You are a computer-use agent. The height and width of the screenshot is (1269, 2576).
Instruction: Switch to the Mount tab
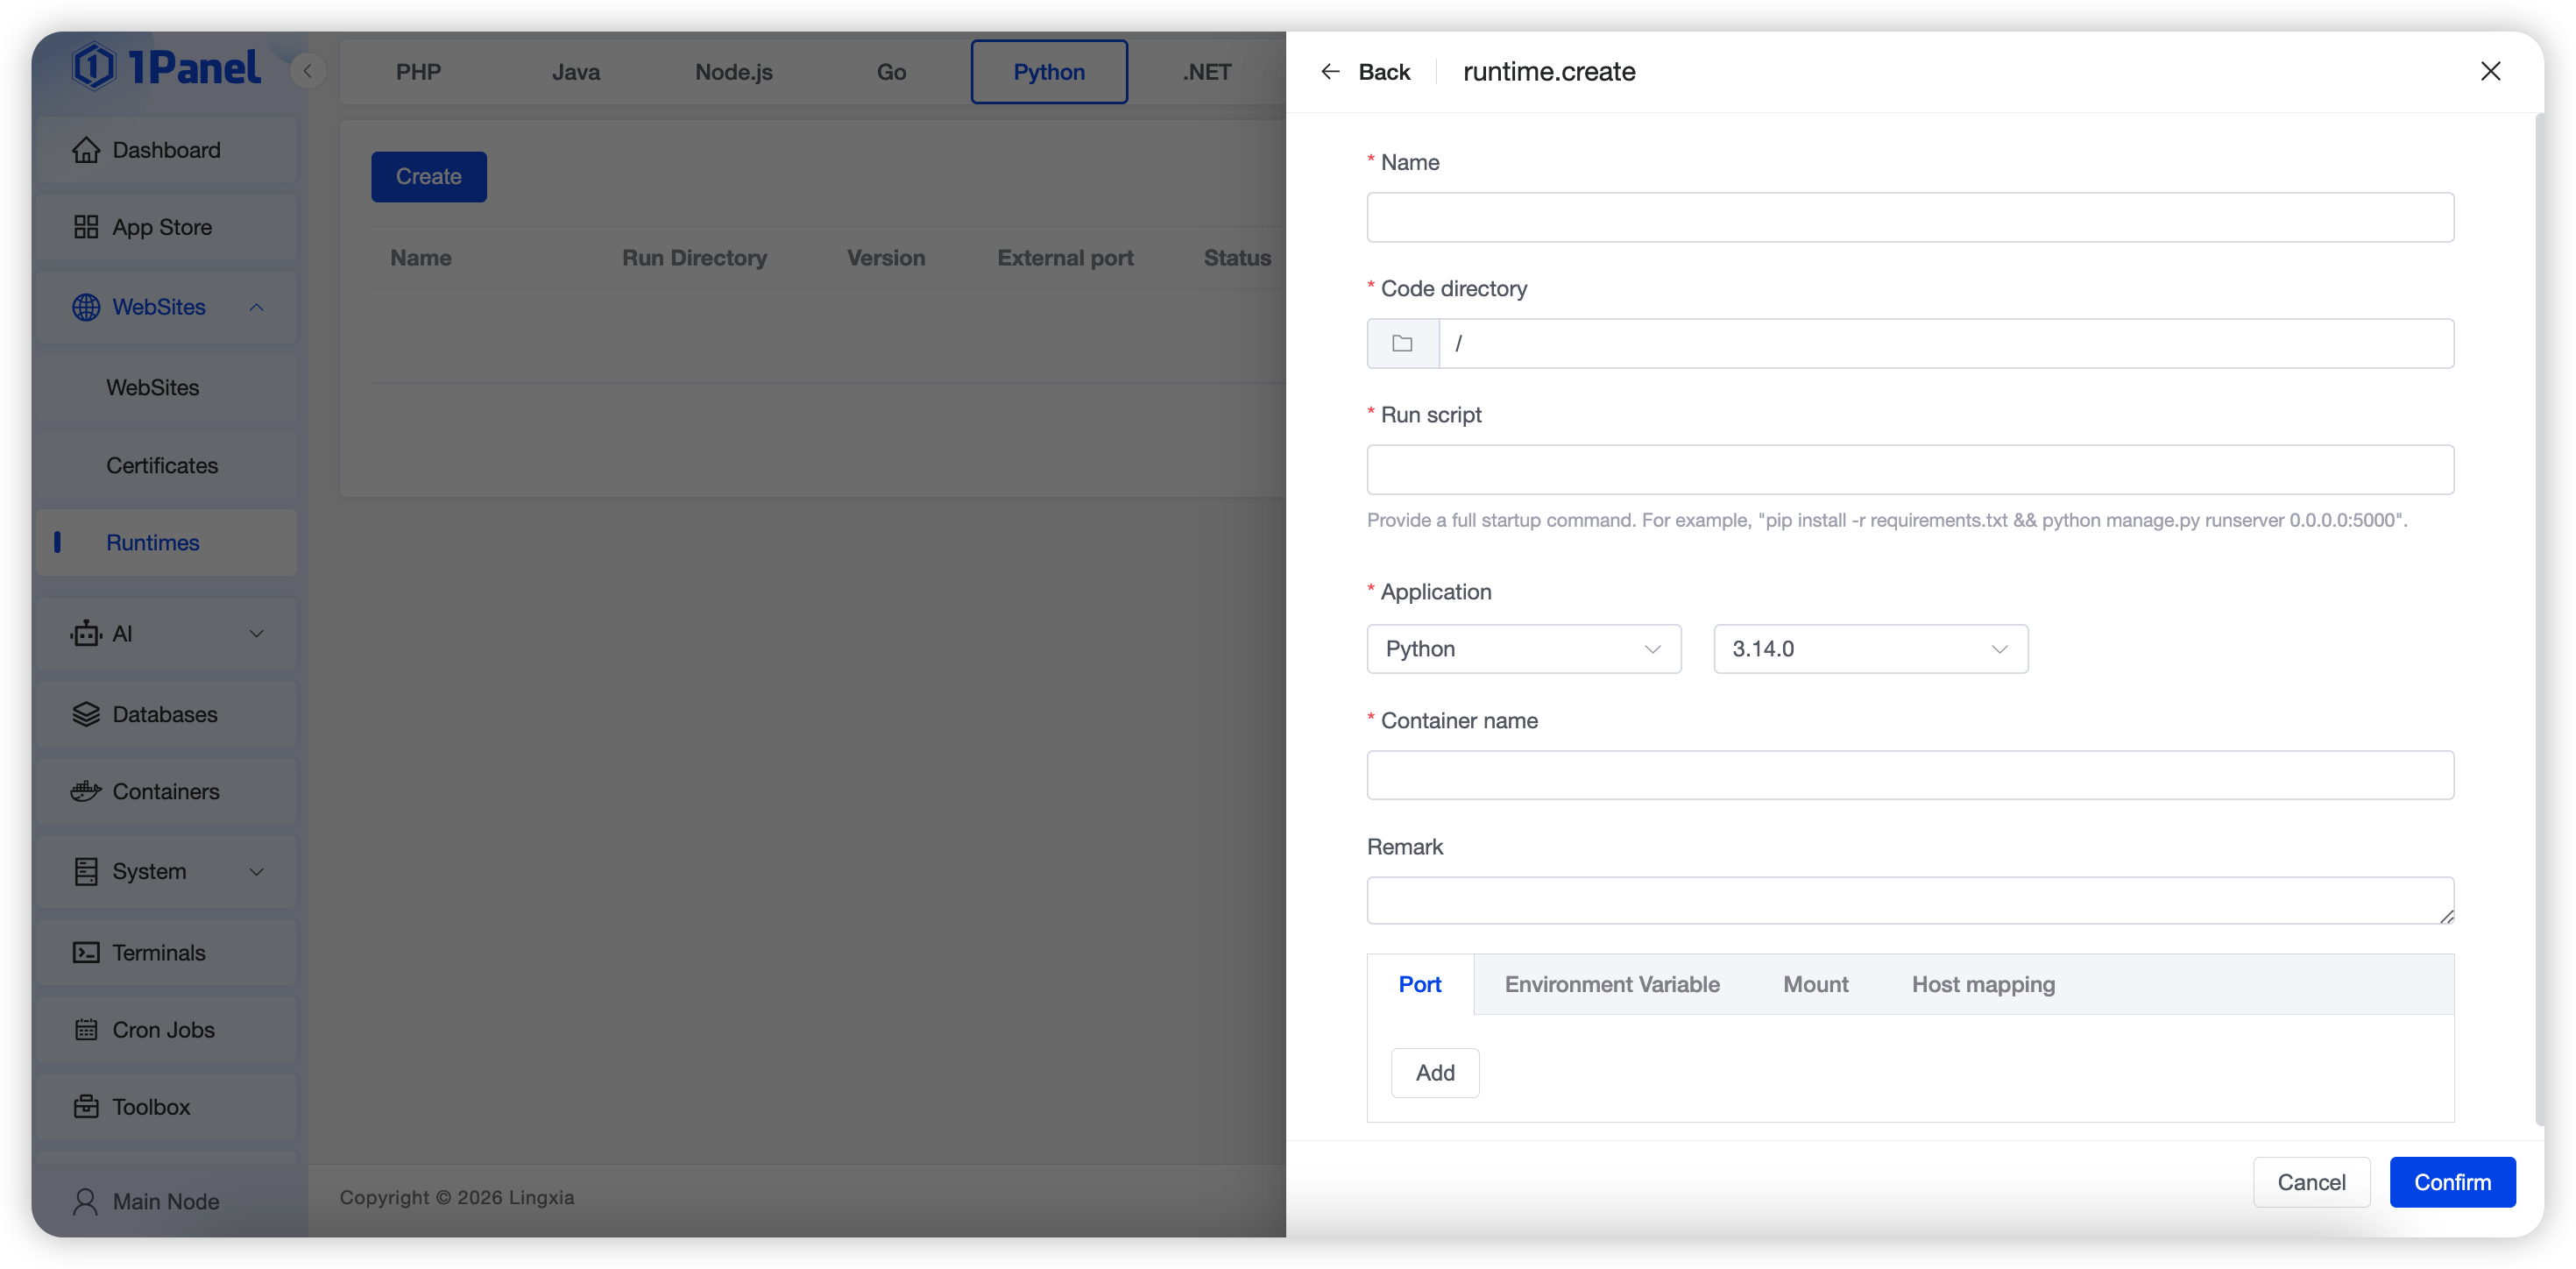1815,984
